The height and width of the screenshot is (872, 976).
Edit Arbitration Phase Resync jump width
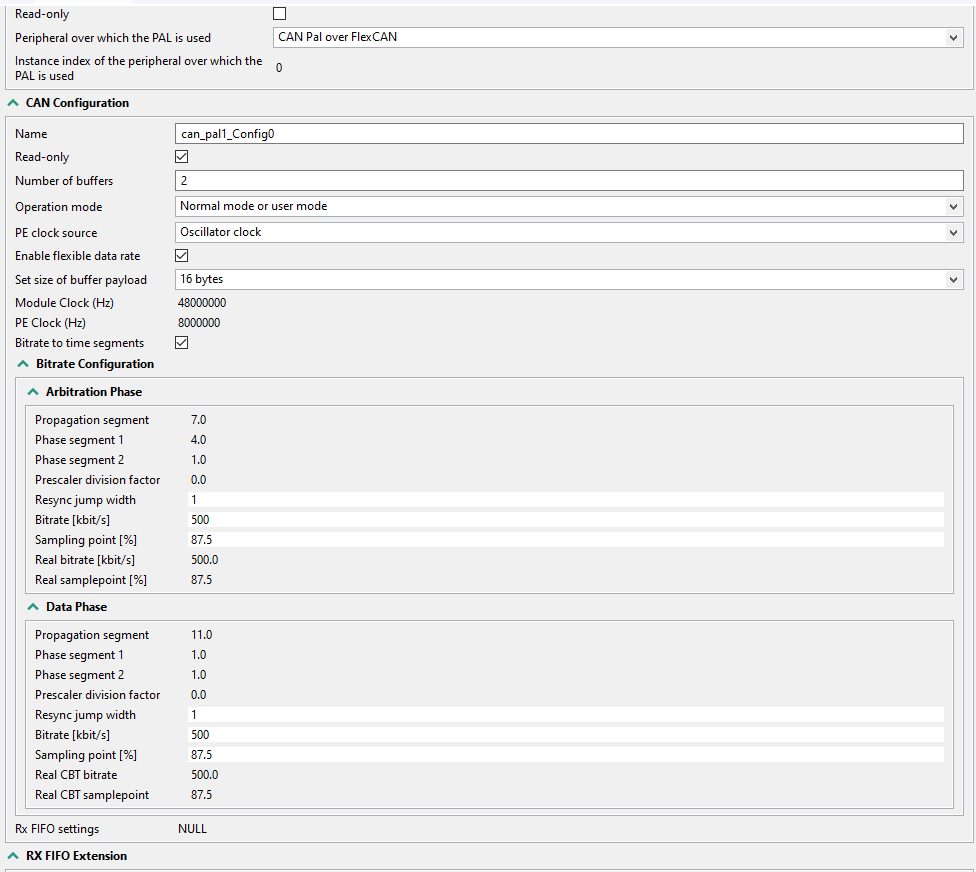(565, 500)
